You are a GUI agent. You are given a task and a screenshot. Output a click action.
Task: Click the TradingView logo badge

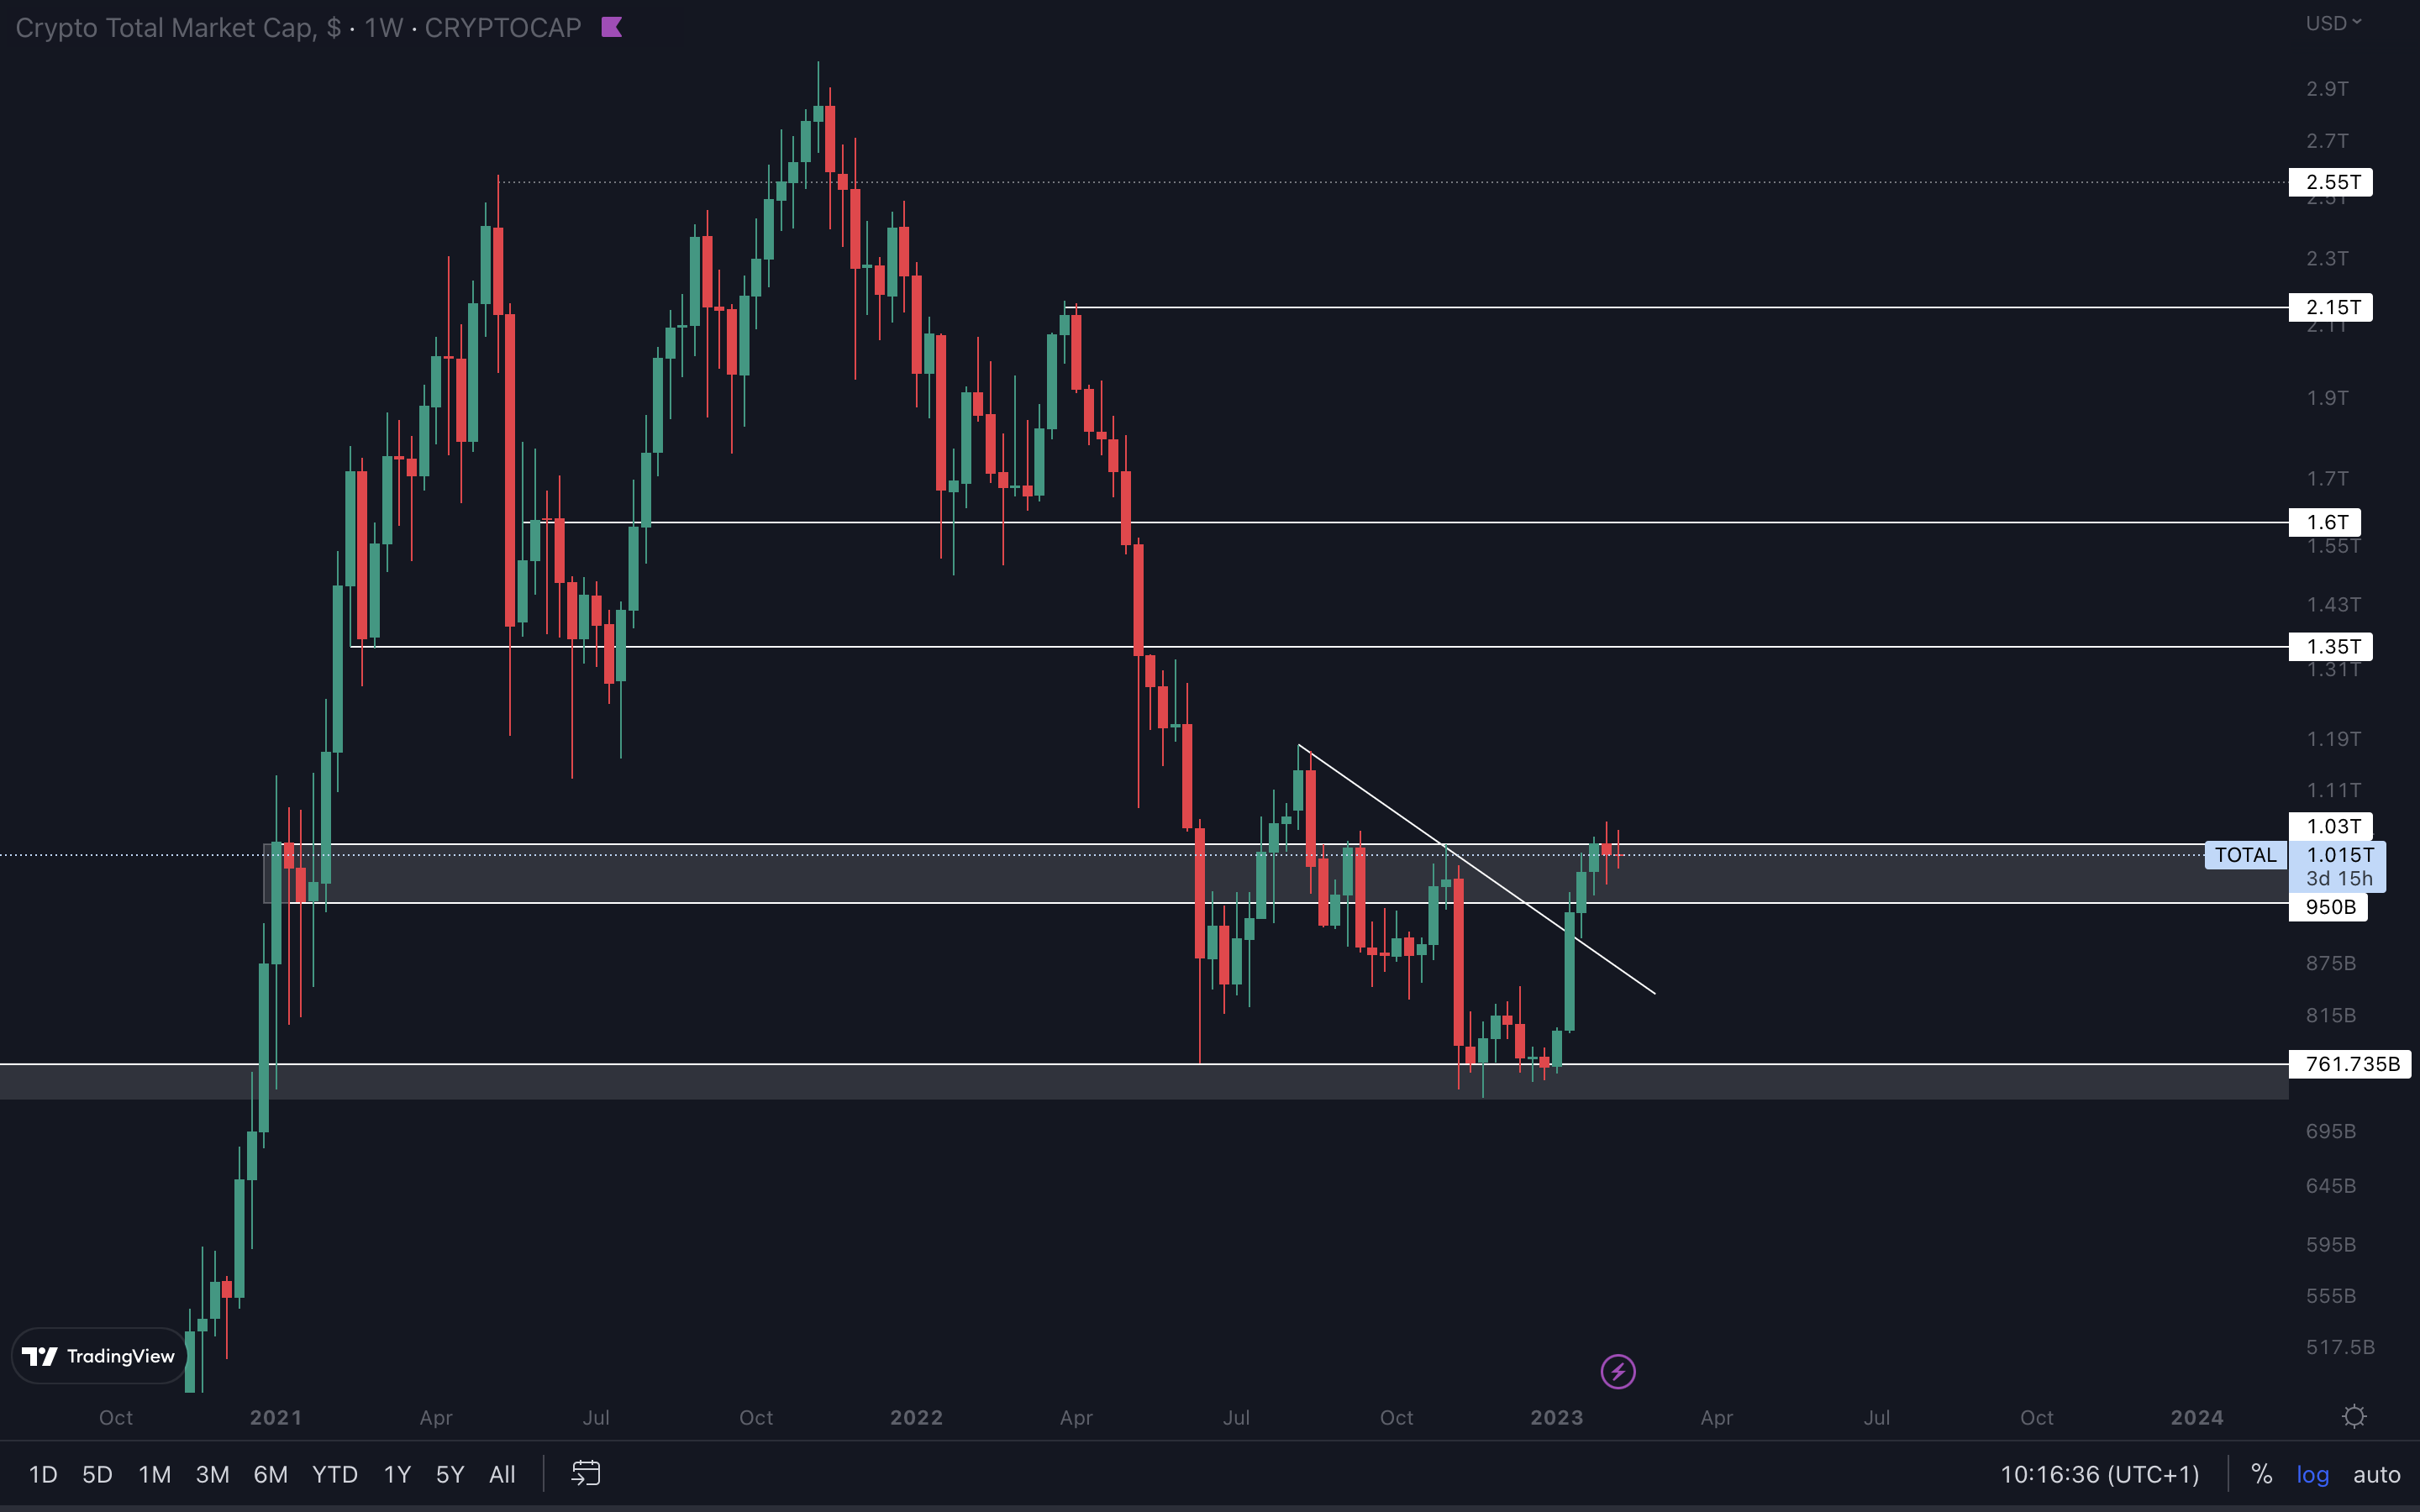(x=98, y=1356)
